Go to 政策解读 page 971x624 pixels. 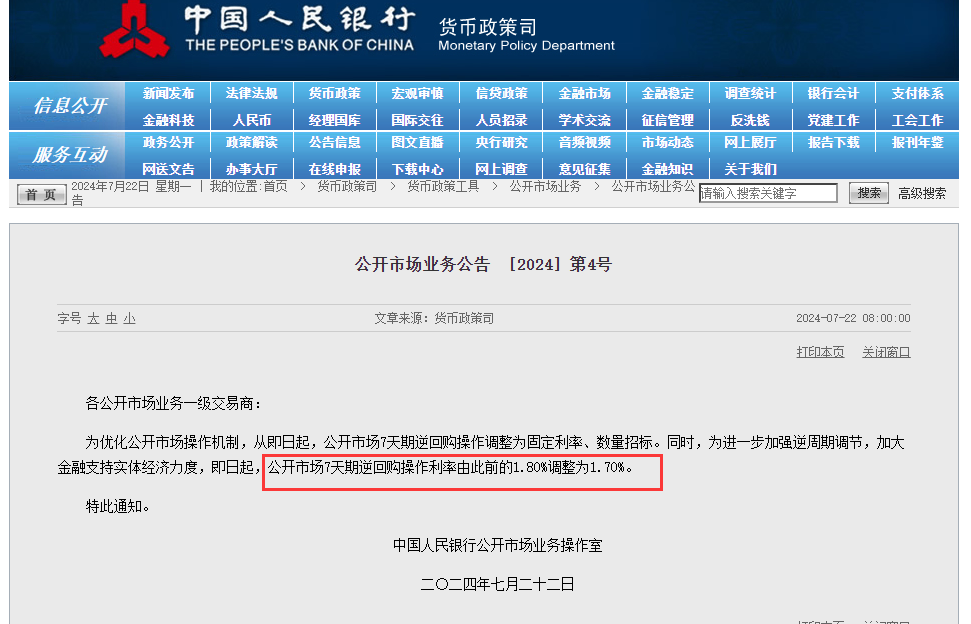(x=251, y=142)
